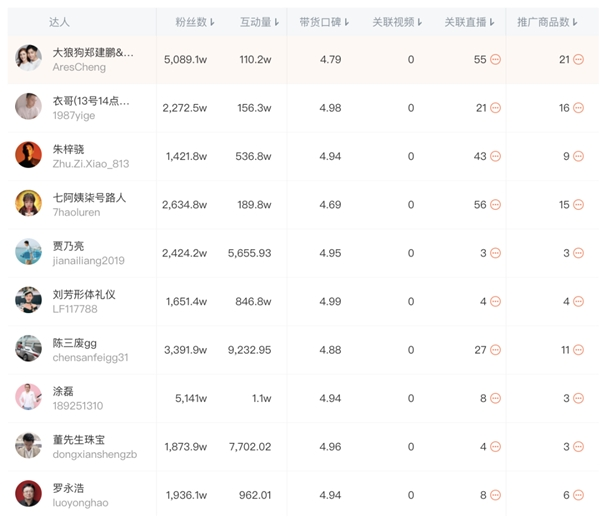The width and height of the screenshot is (600, 517).
Task: Sort table by 粉丝数 column
Action: 195,22
